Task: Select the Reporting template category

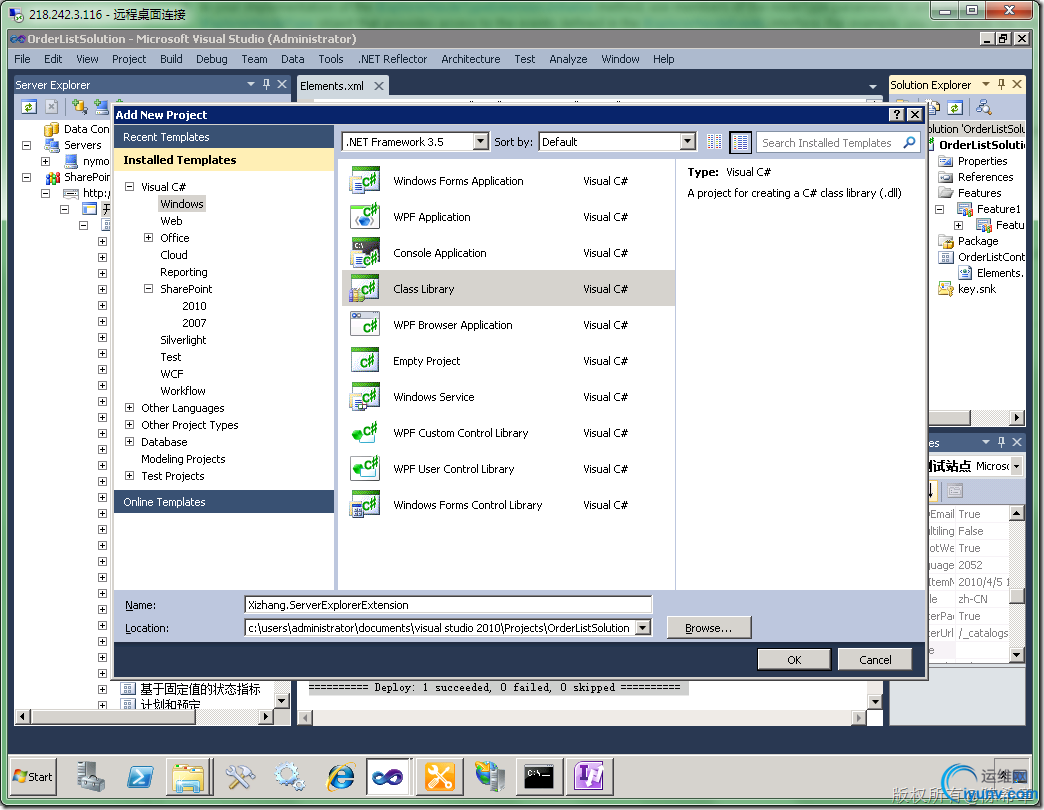Action: (184, 272)
